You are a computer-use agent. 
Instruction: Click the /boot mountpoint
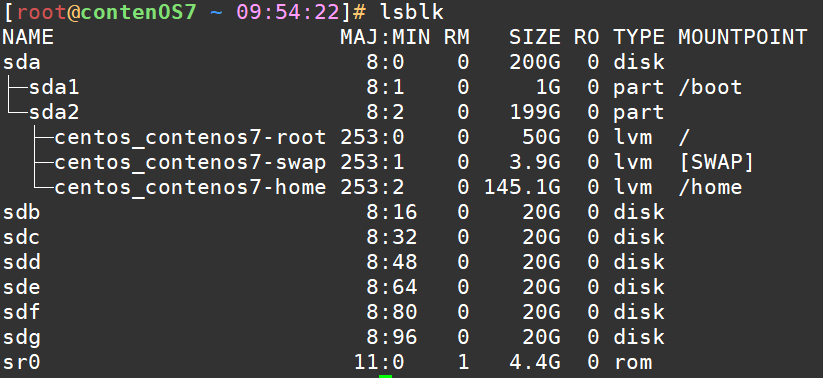[710, 87]
